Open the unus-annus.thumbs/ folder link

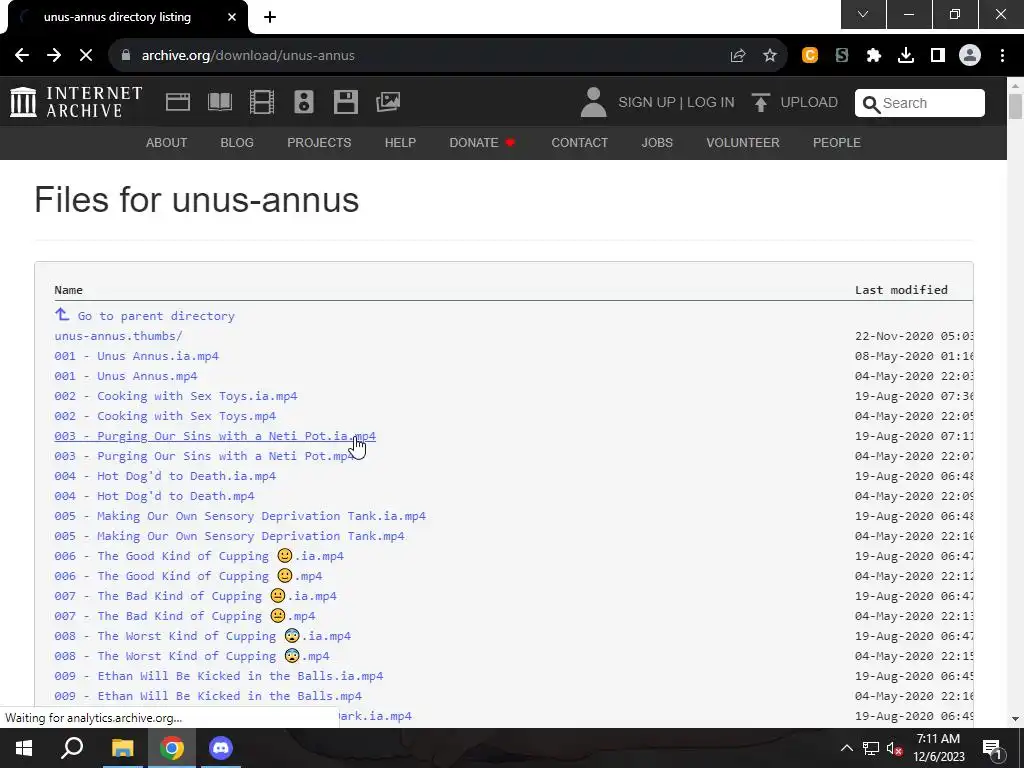[x=118, y=336]
